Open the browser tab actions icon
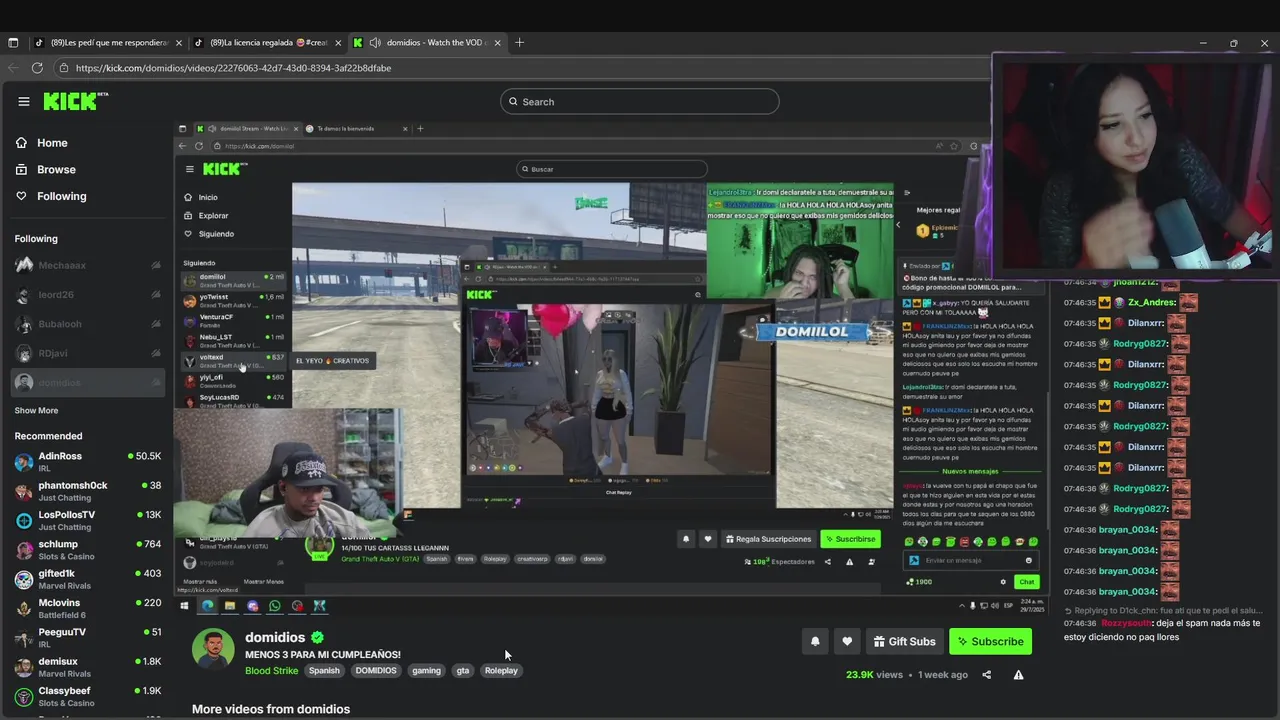1280x720 pixels. point(13,43)
